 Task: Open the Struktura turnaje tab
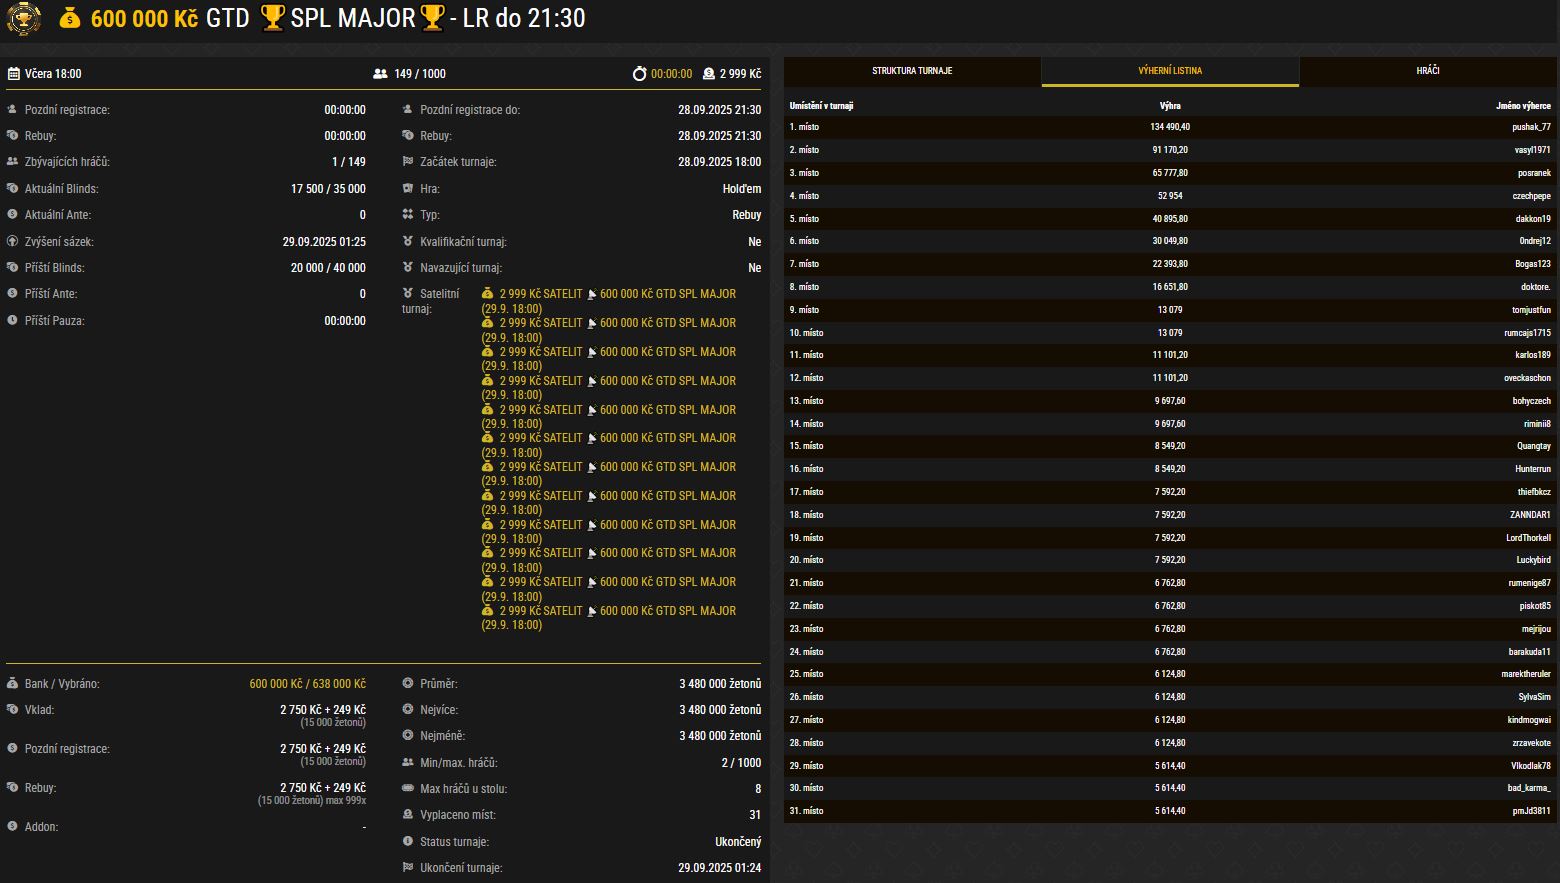point(912,71)
